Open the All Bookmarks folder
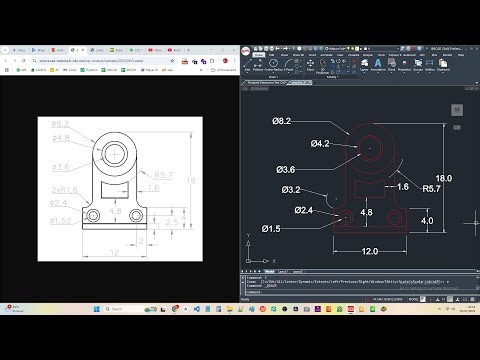Screen dimensions: 480x360 click(224, 70)
